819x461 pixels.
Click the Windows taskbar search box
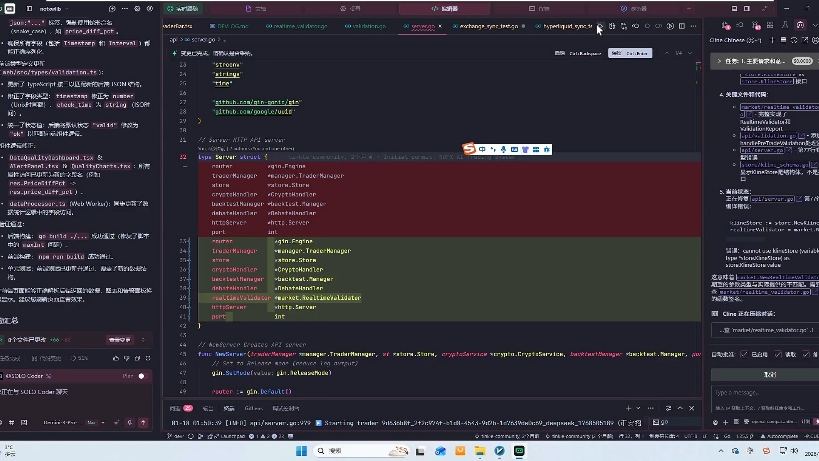point(361,451)
